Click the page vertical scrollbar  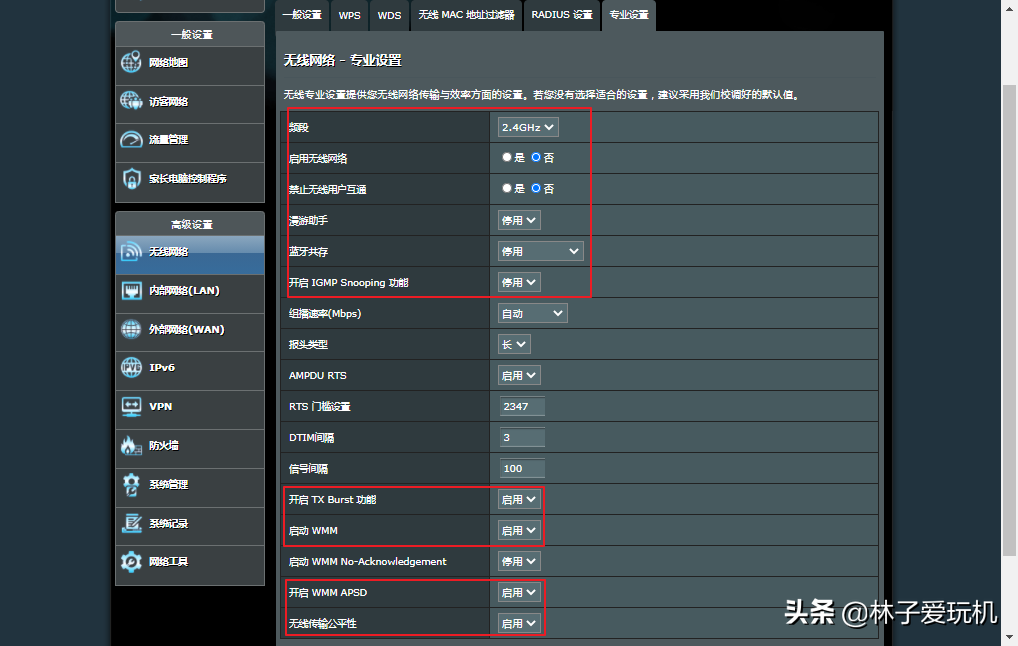(x=1009, y=321)
